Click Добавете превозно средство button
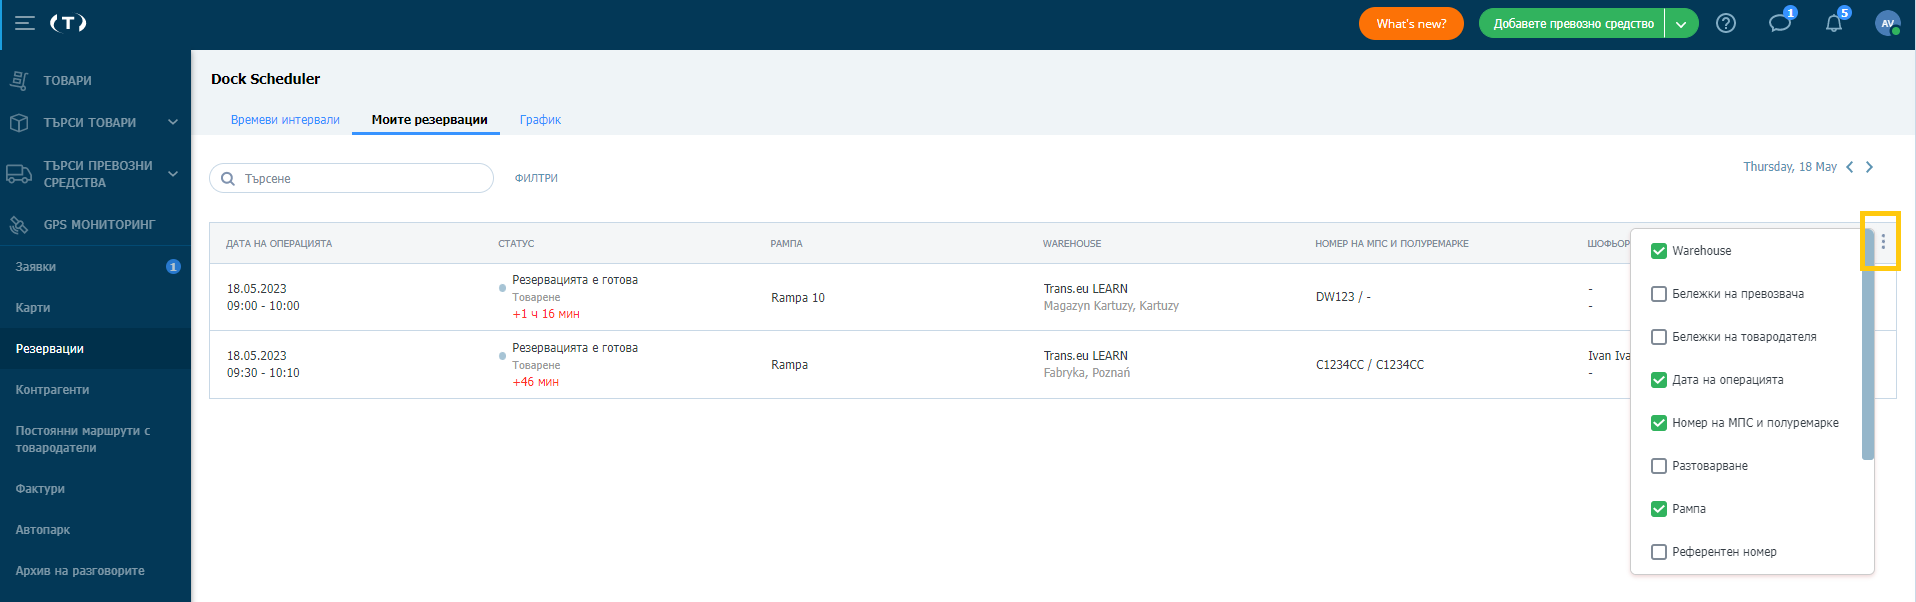Image resolution: width=1916 pixels, height=602 pixels. point(1572,23)
